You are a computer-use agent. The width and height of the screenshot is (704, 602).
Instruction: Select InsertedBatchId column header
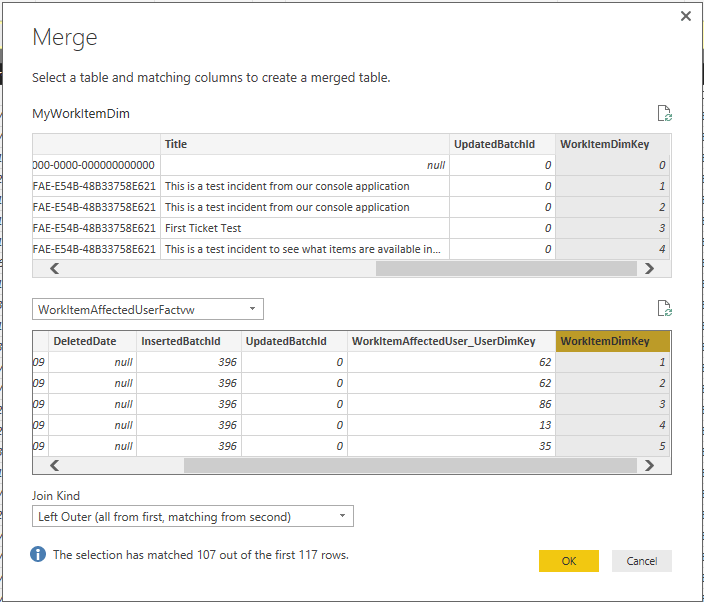pyautogui.click(x=188, y=341)
